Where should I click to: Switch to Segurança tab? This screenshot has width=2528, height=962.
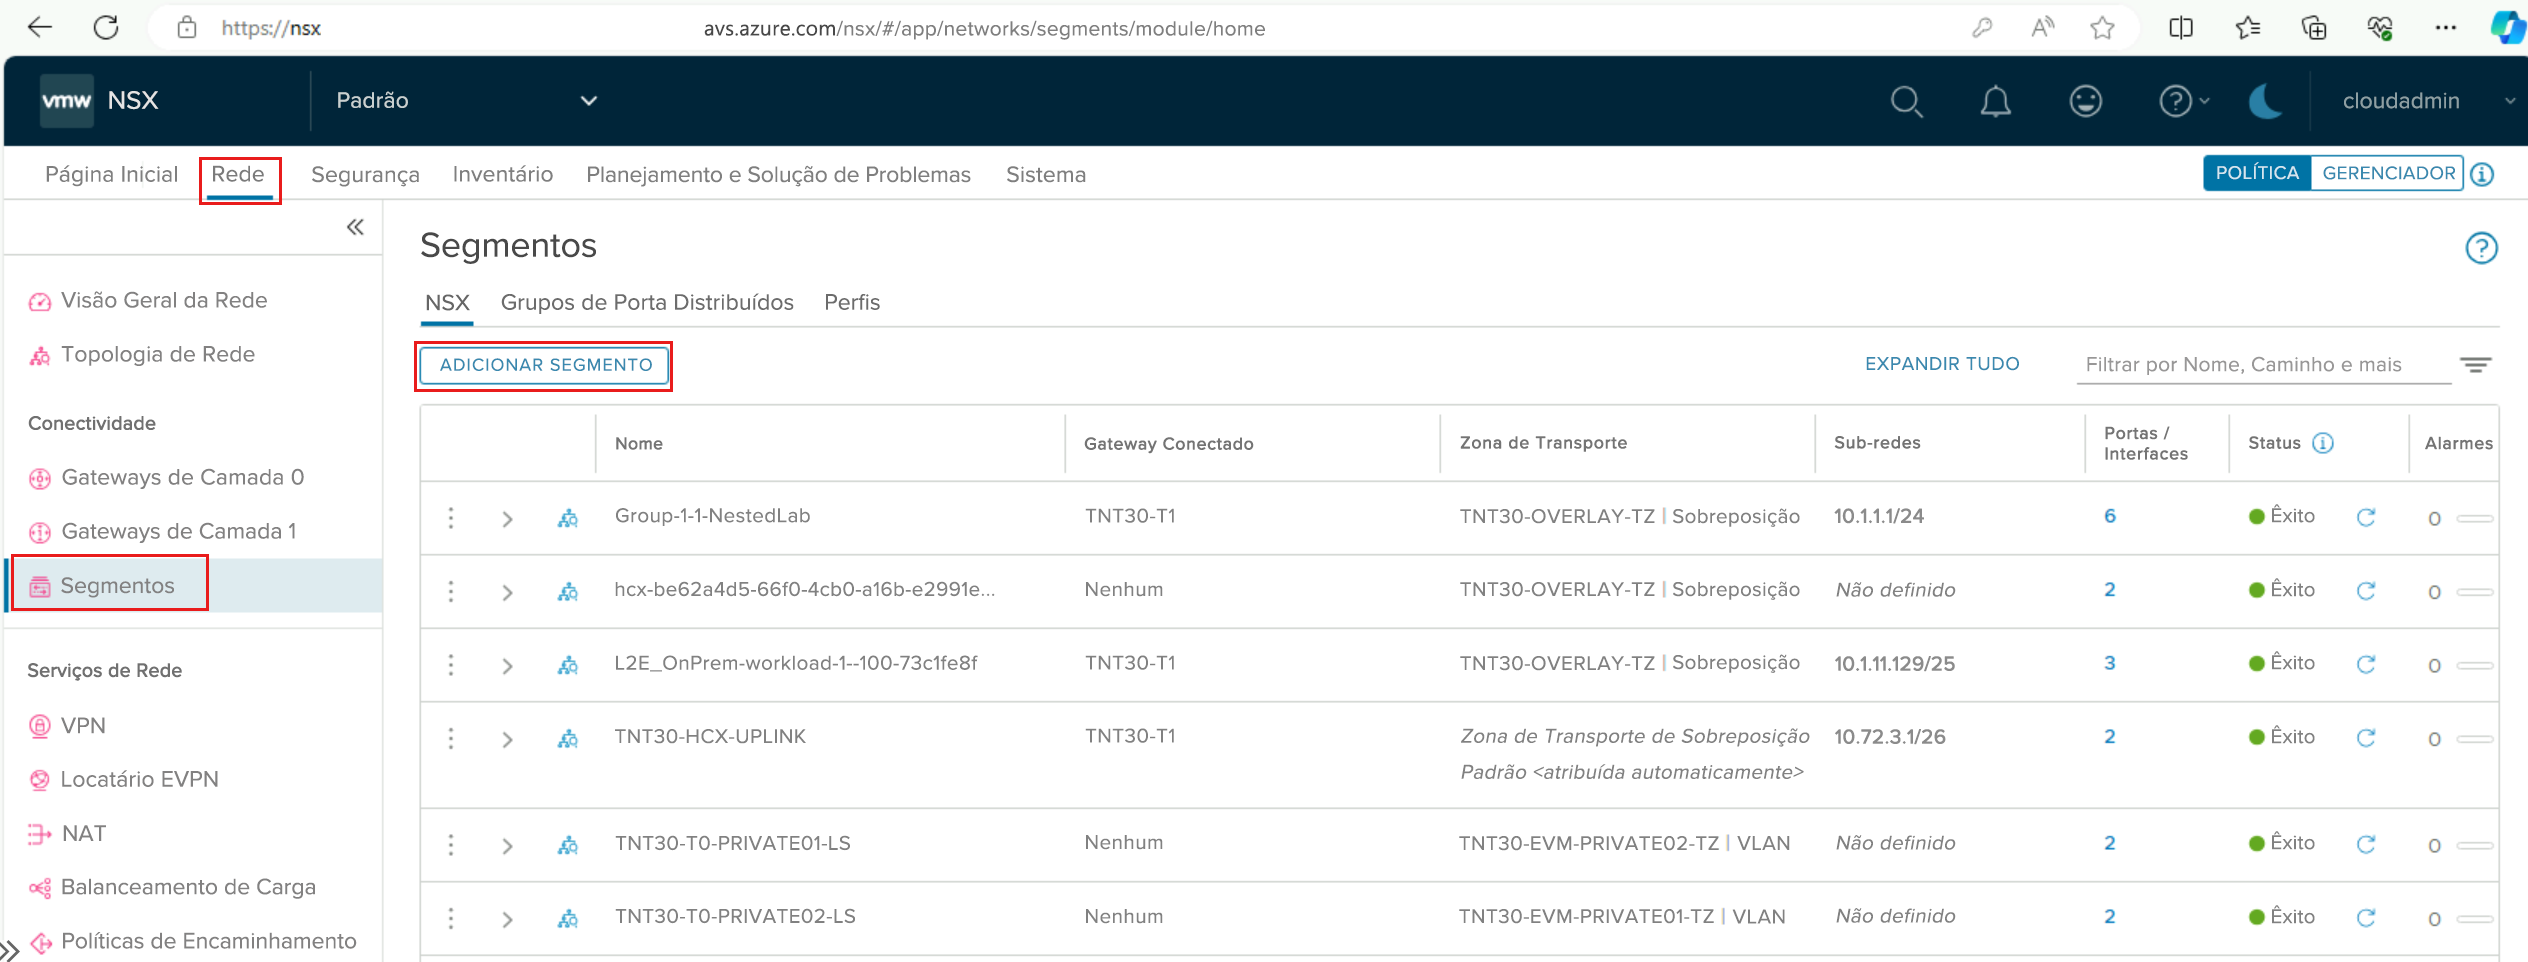[365, 174]
